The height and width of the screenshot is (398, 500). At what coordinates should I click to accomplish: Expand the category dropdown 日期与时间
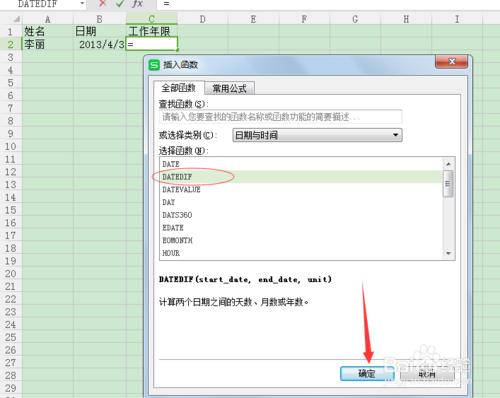coord(317,135)
